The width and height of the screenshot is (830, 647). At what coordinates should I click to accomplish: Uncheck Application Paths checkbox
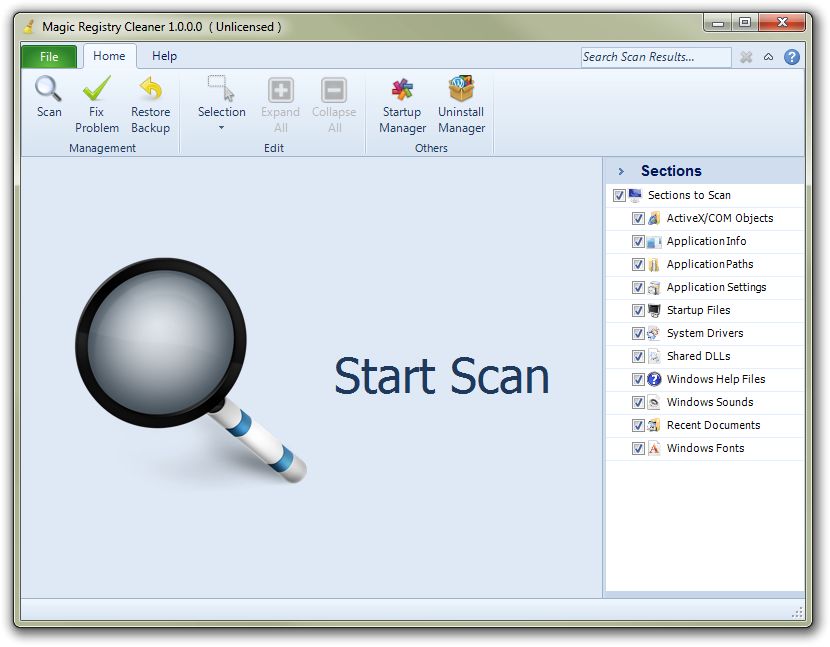click(638, 264)
